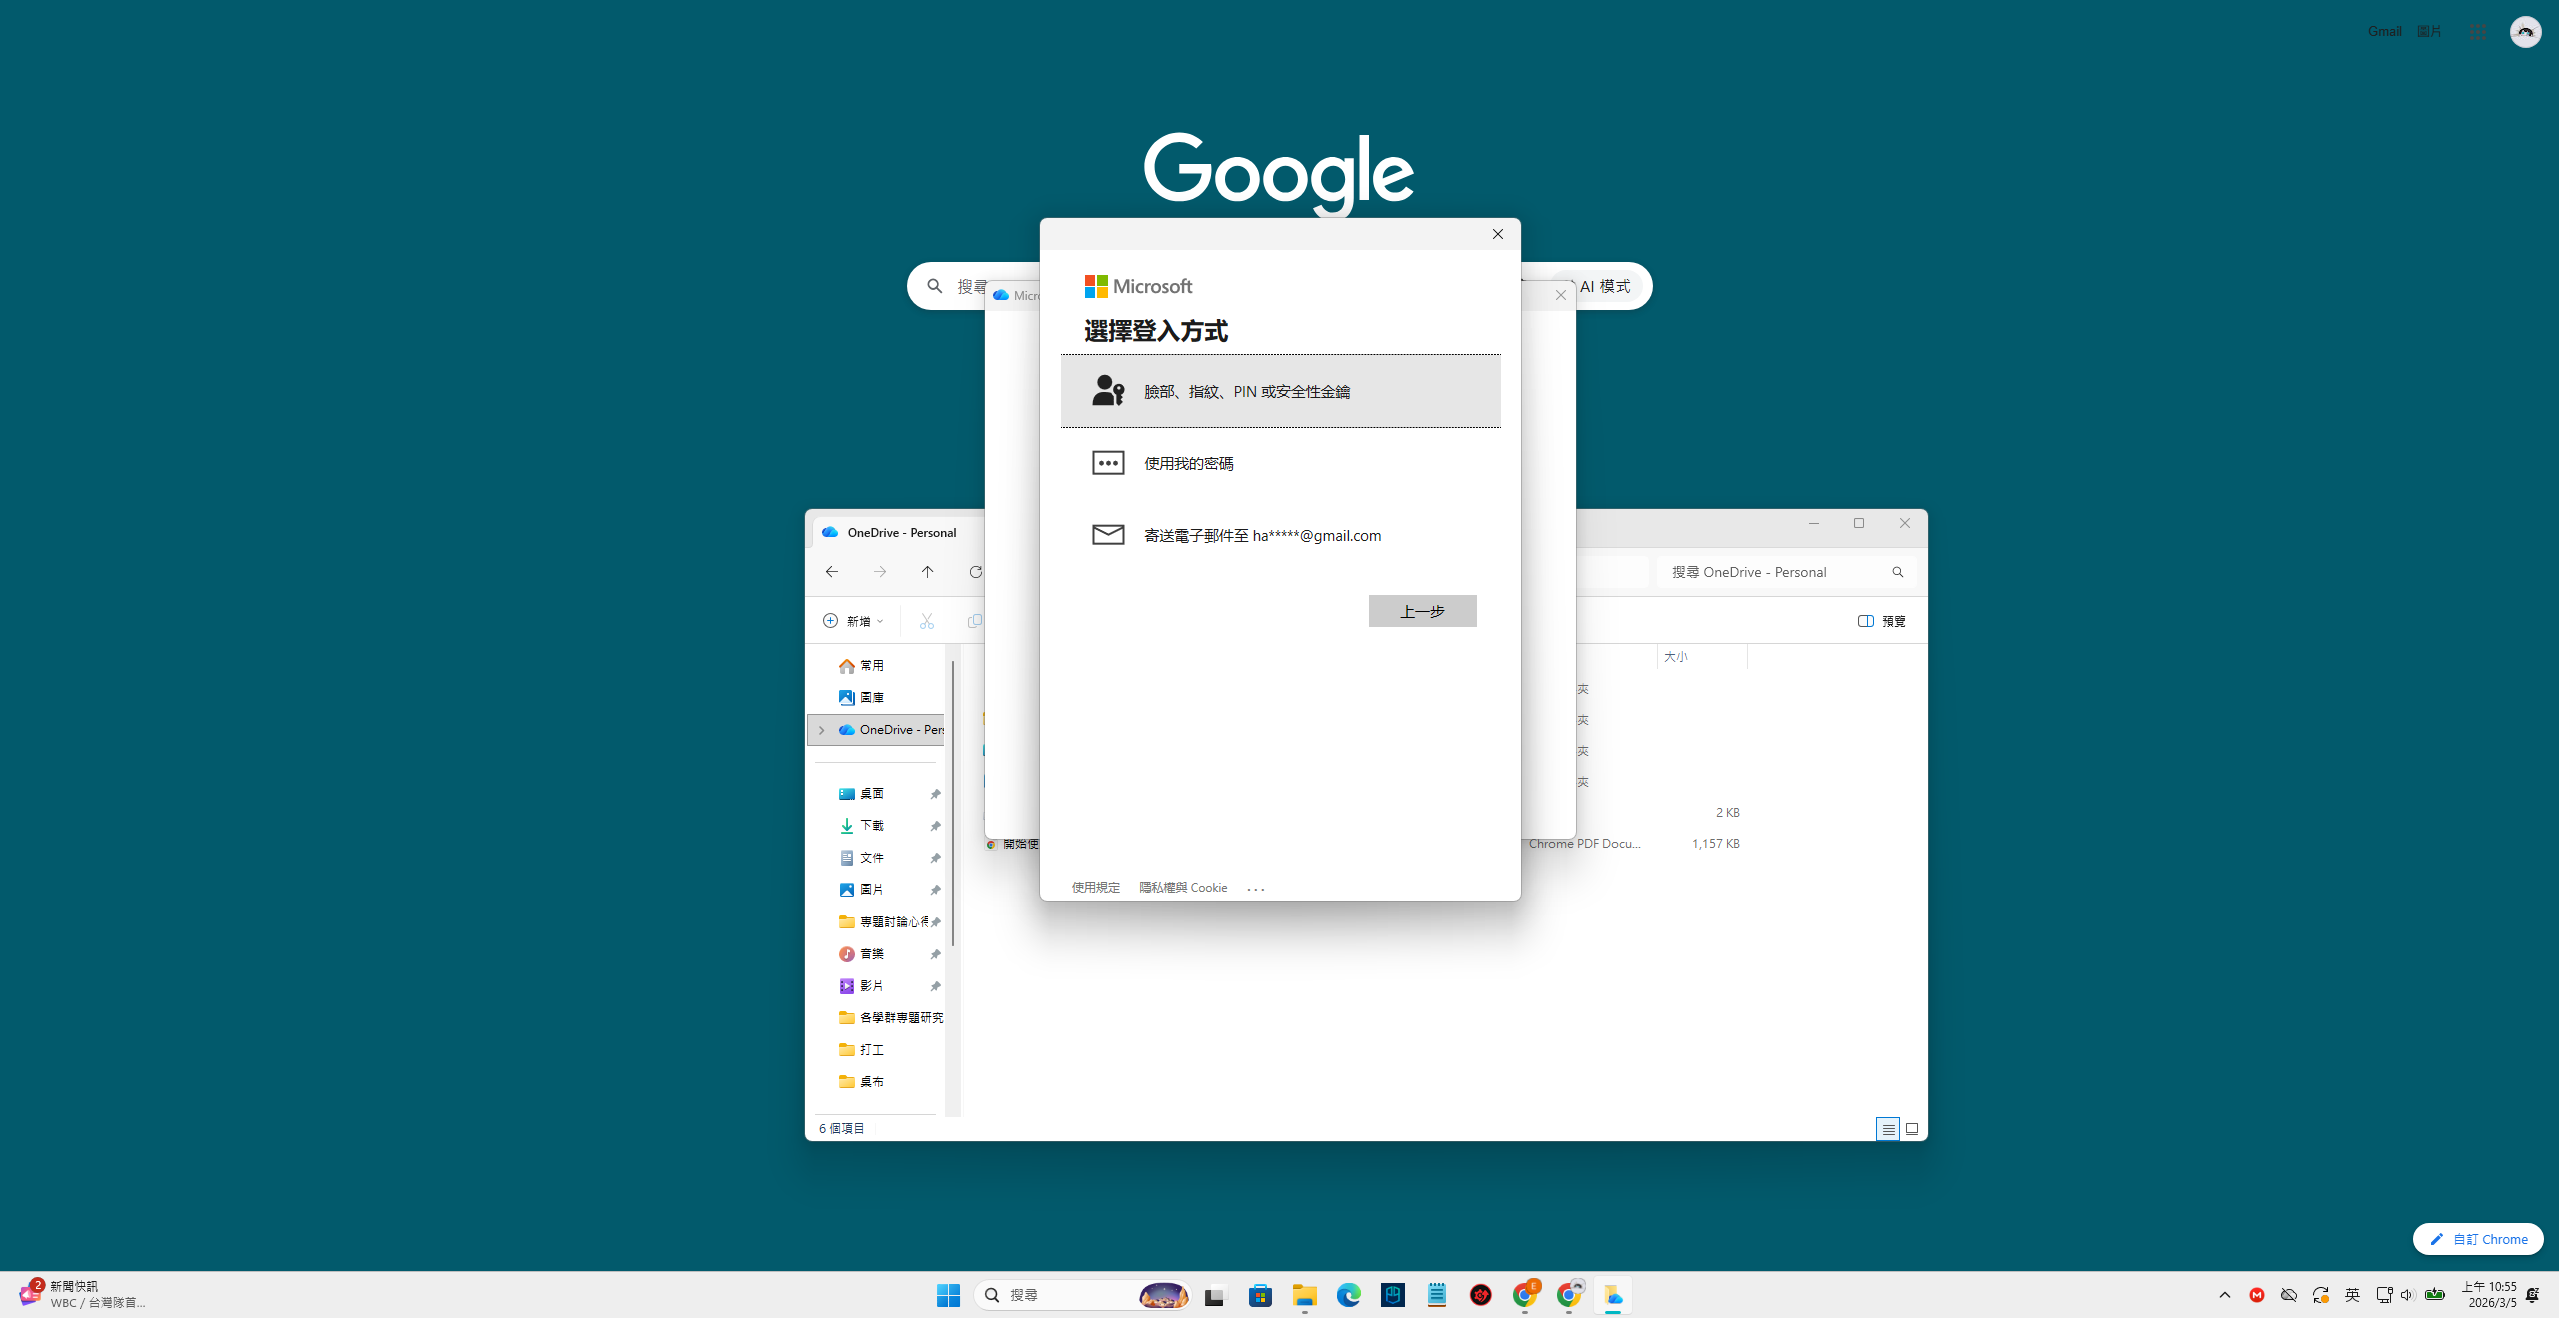Viewport: 2559px width, 1318px height.
Task: Open the clock showing 上午 10:55
Action: [2490, 1294]
